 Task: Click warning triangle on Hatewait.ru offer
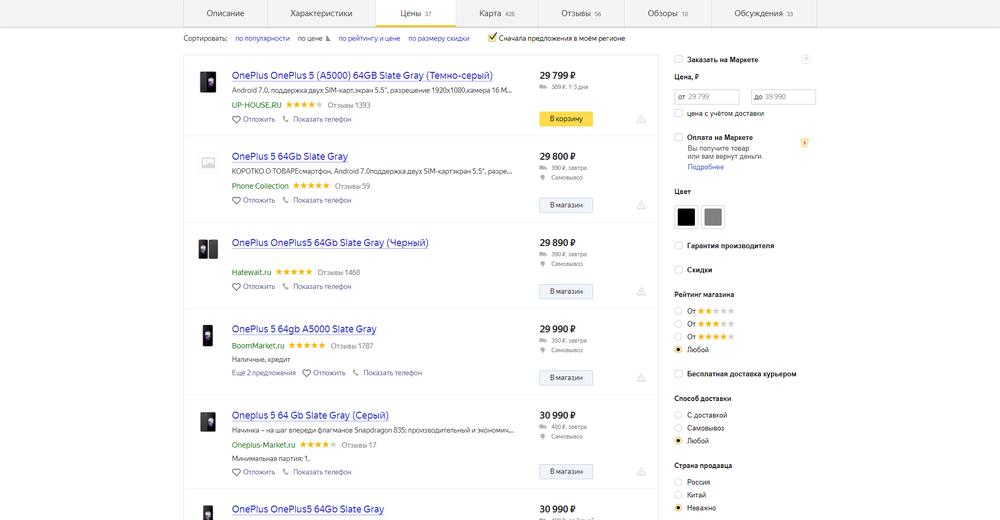pyautogui.click(x=641, y=291)
